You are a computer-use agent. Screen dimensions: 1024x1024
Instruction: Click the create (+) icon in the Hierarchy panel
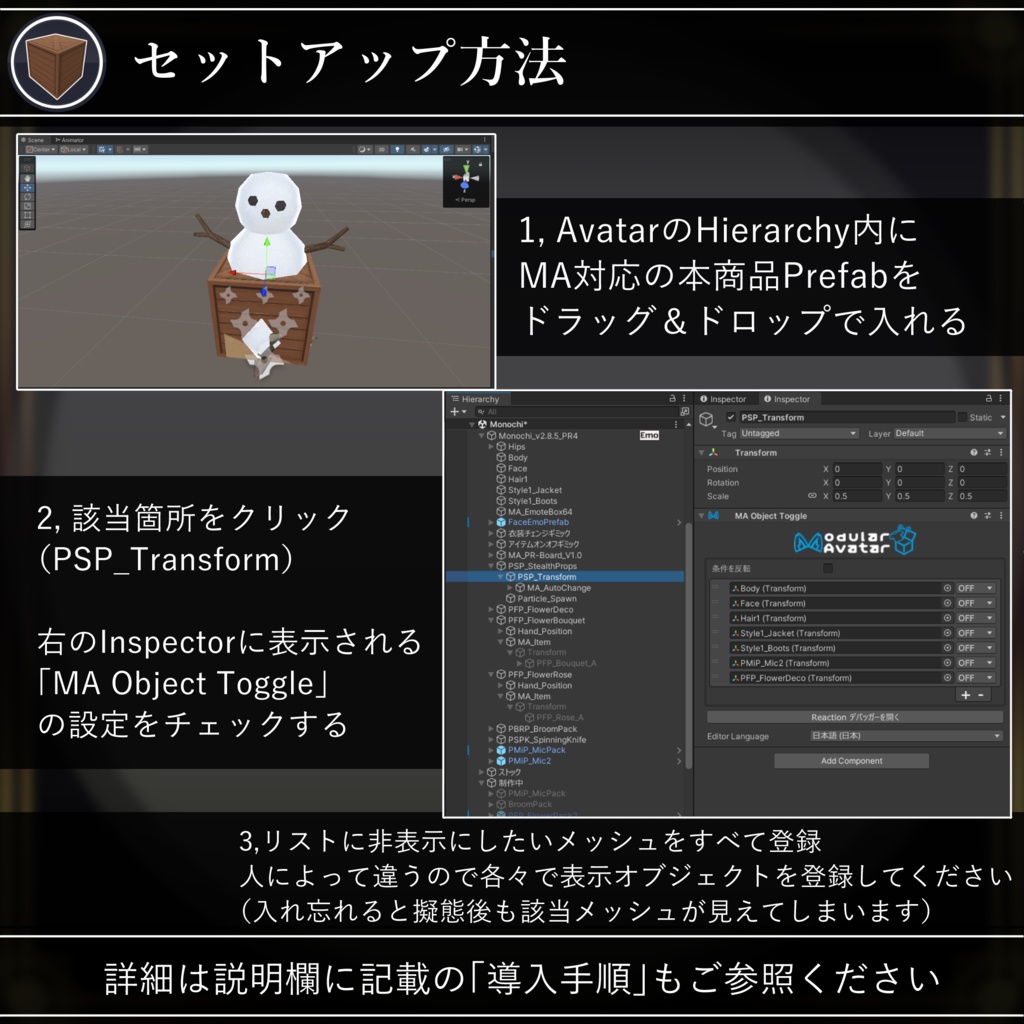[x=455, y=410]
